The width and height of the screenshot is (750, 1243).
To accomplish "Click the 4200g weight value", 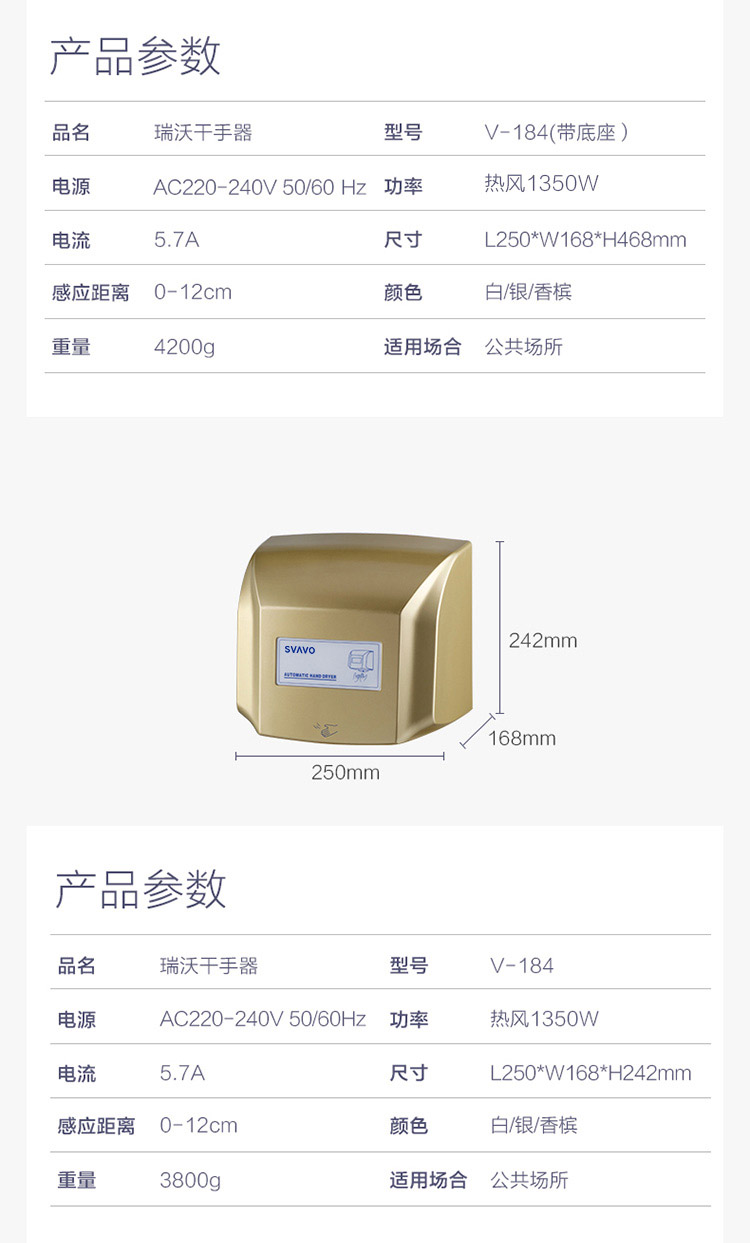I will 184,347.
